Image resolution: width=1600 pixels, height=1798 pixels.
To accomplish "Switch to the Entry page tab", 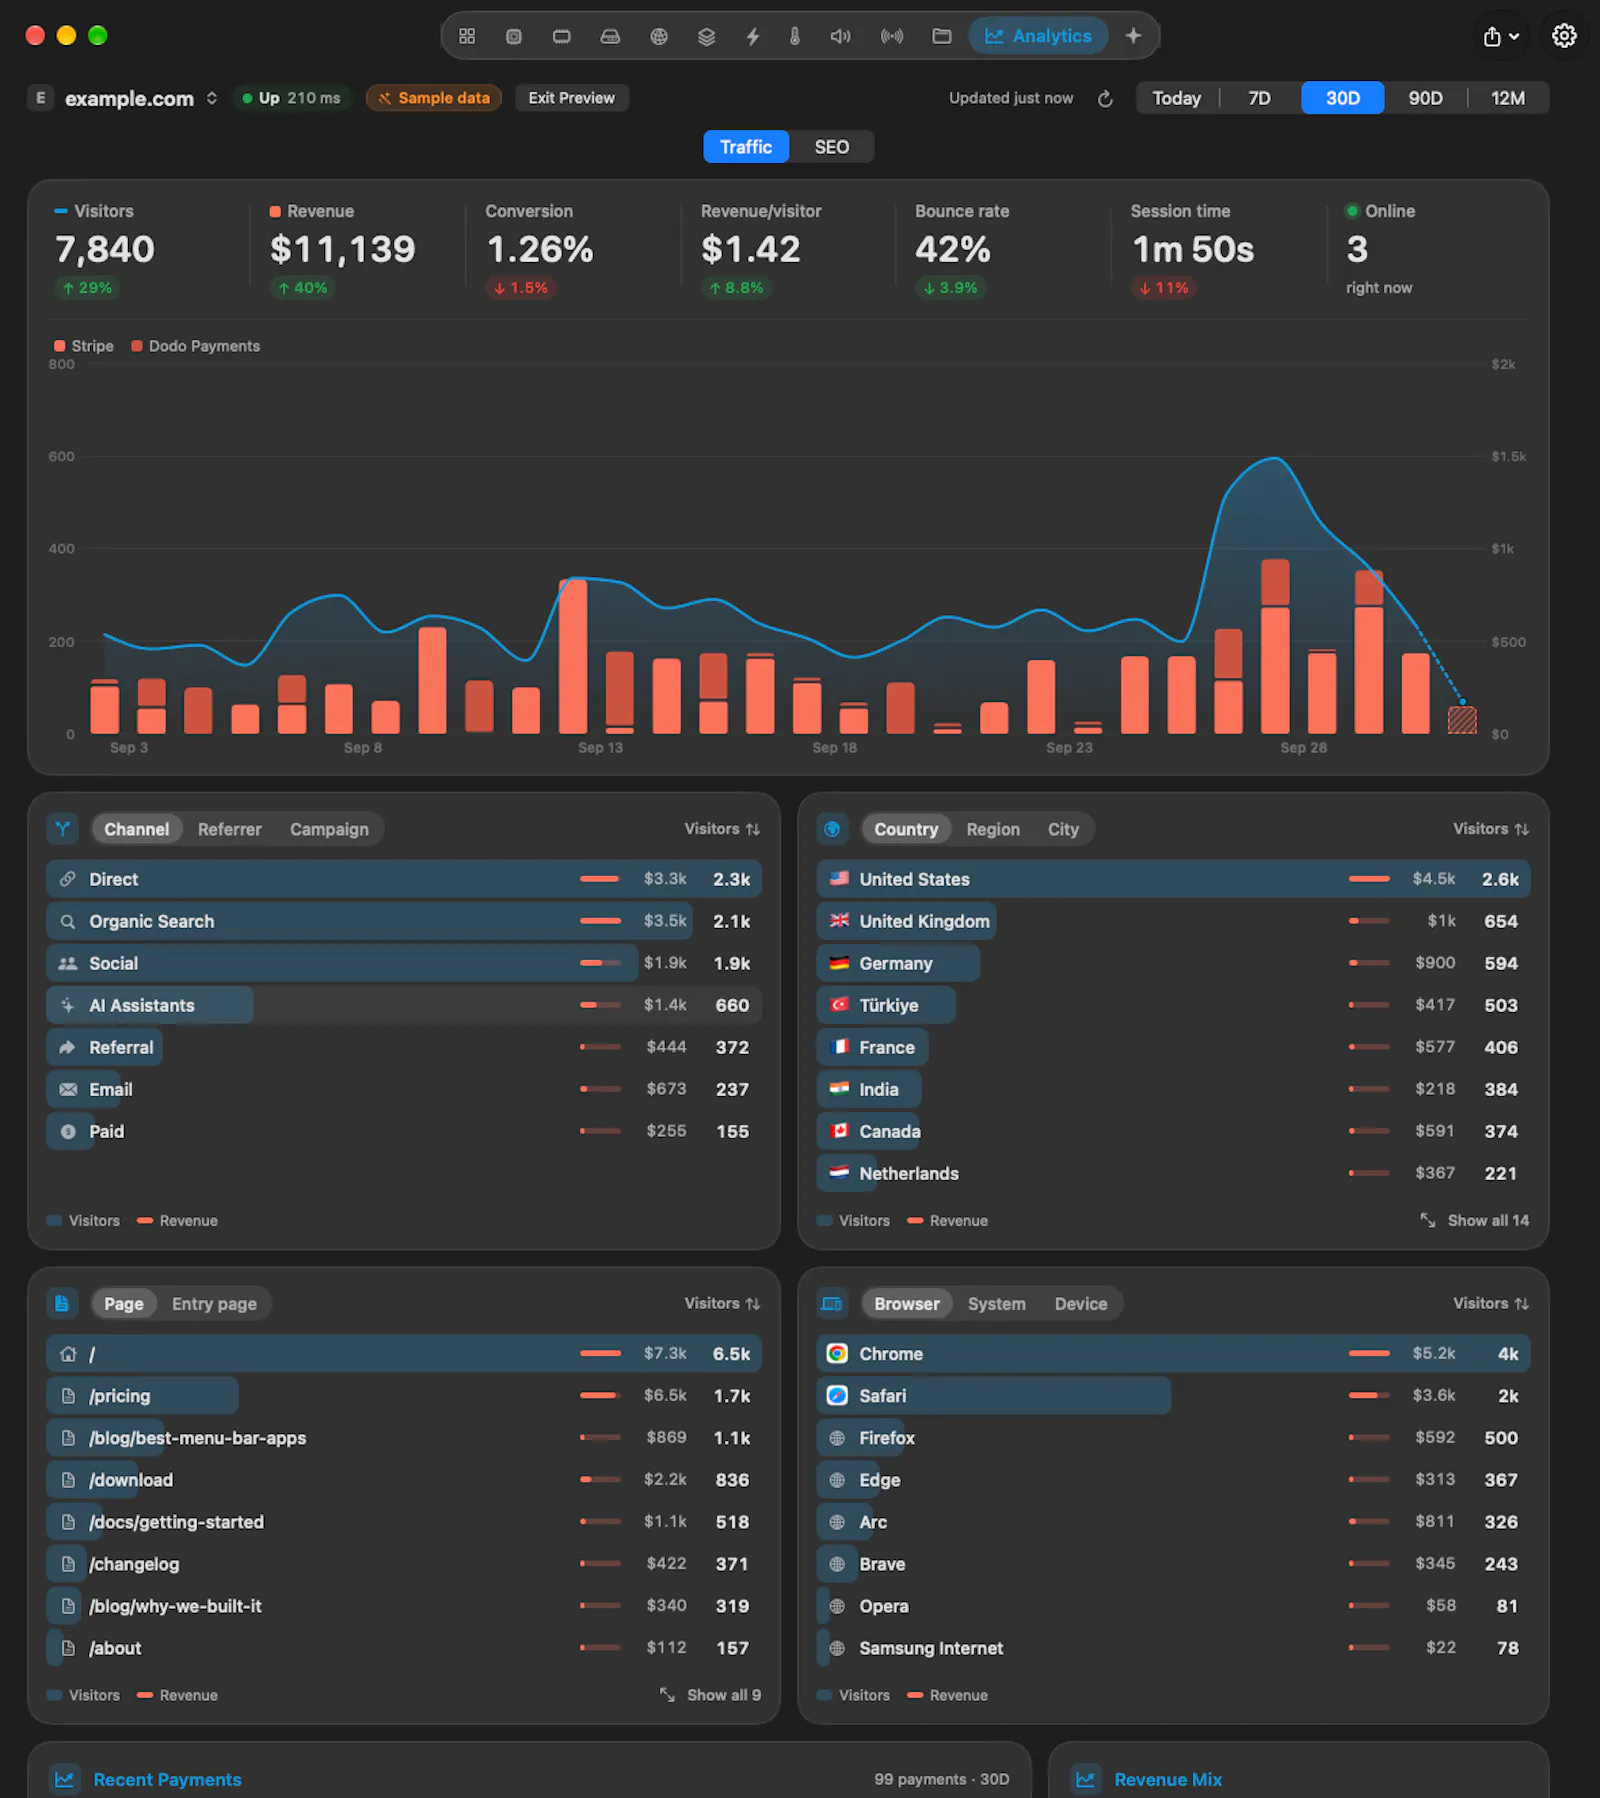I will tap(214, 1304).
